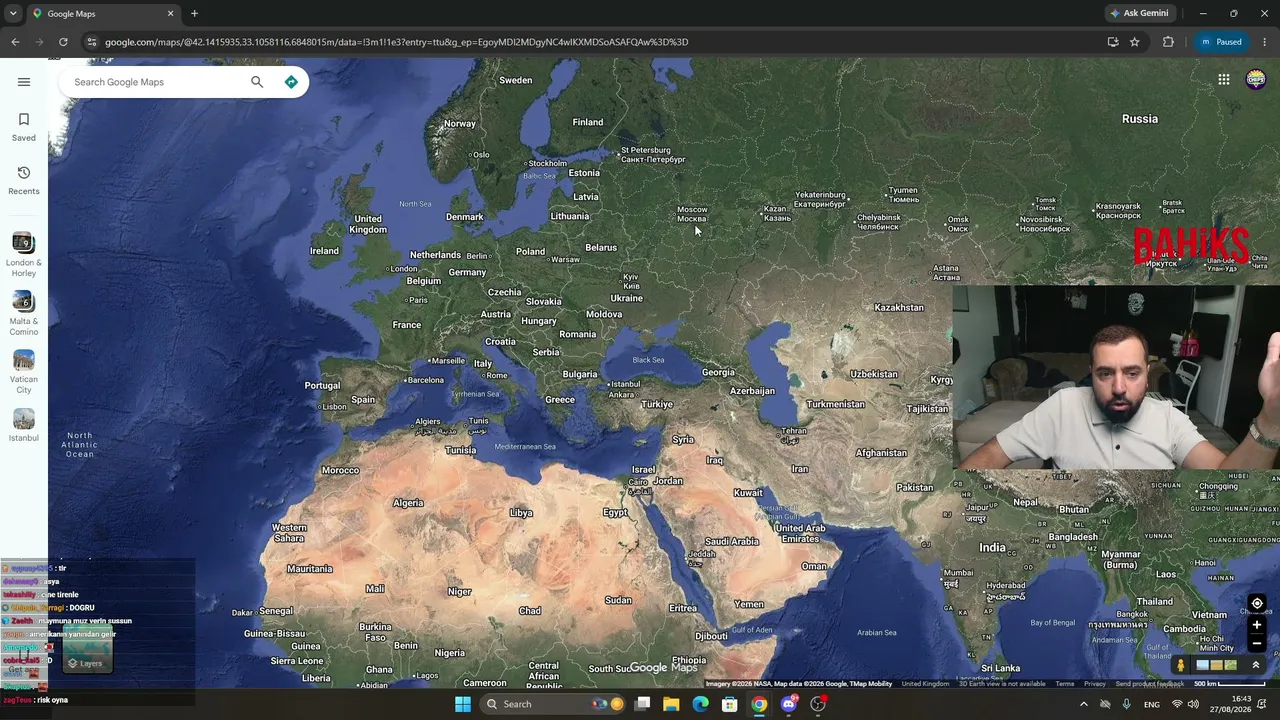The width and height of the screenshot is (1280, 720).
Task: Open the volume control in system tray
Action: (1193, 704)
